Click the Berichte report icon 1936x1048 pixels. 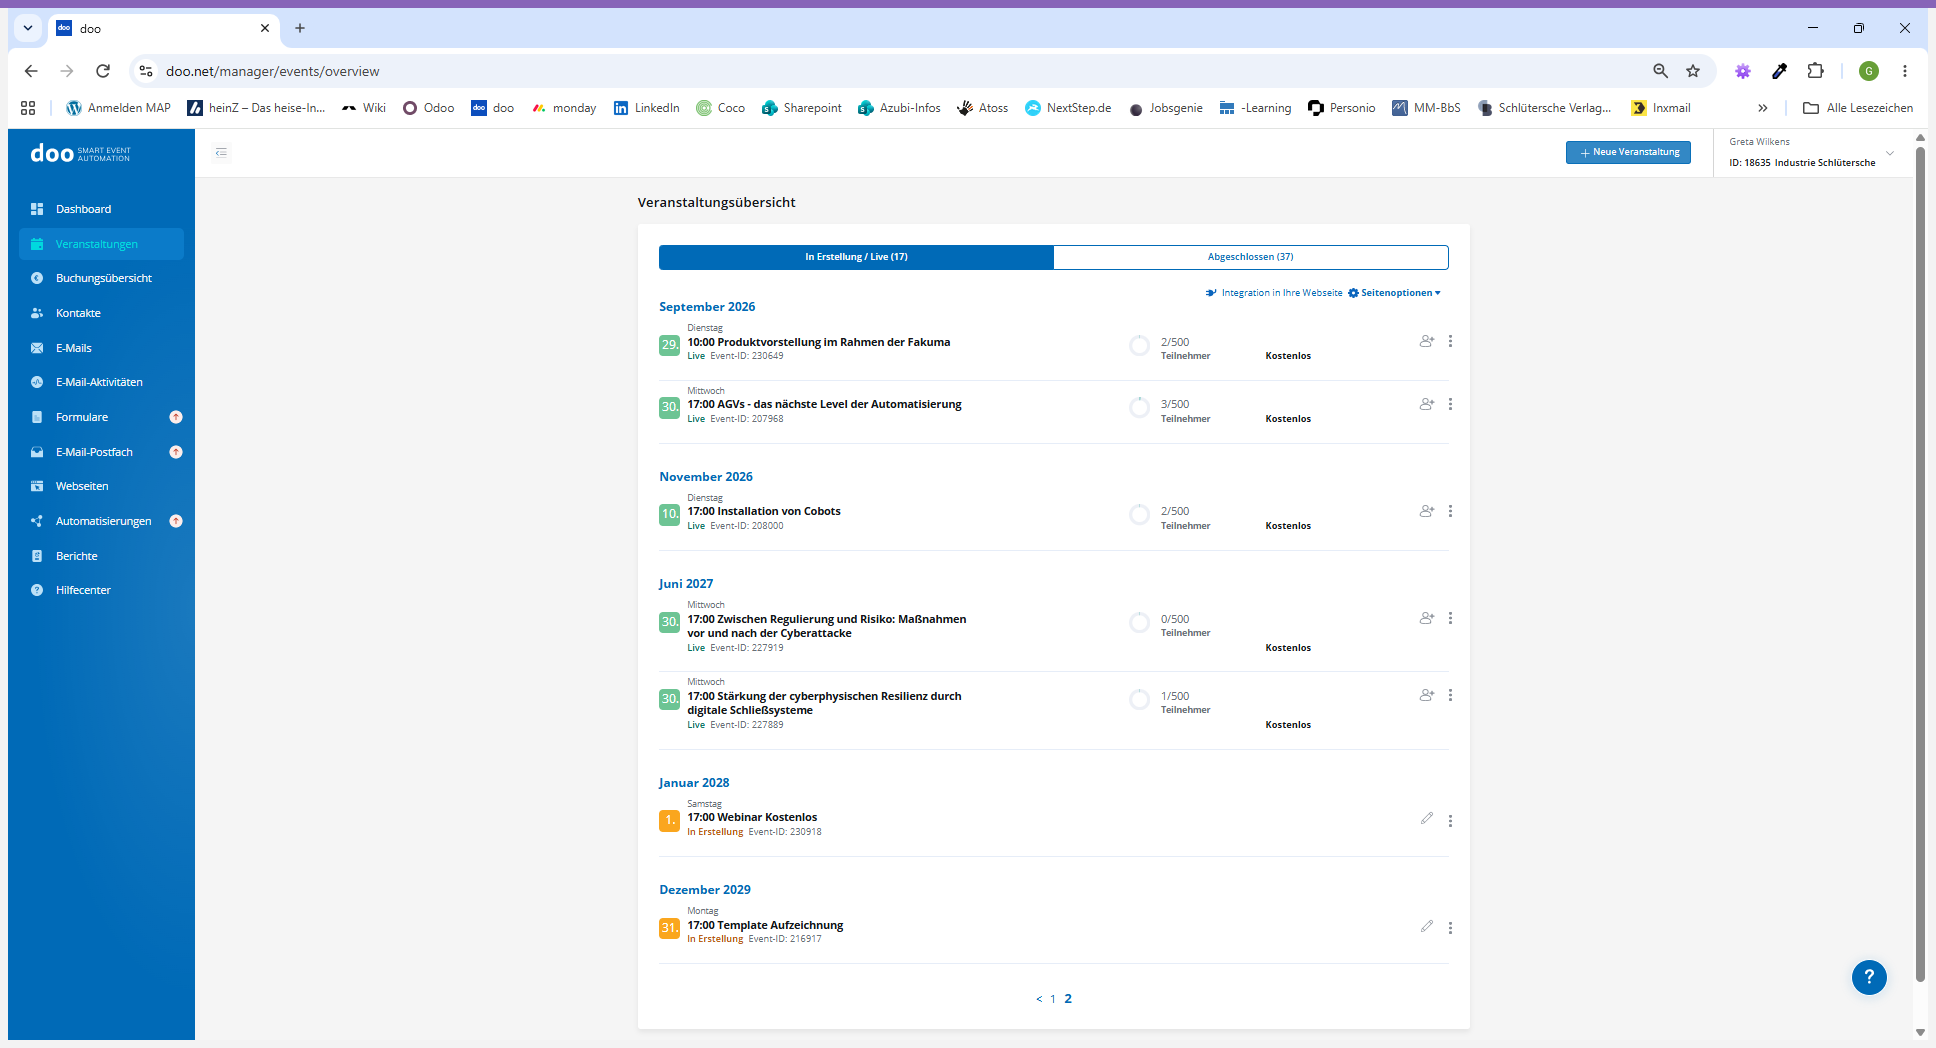click(x=37, y=556)
